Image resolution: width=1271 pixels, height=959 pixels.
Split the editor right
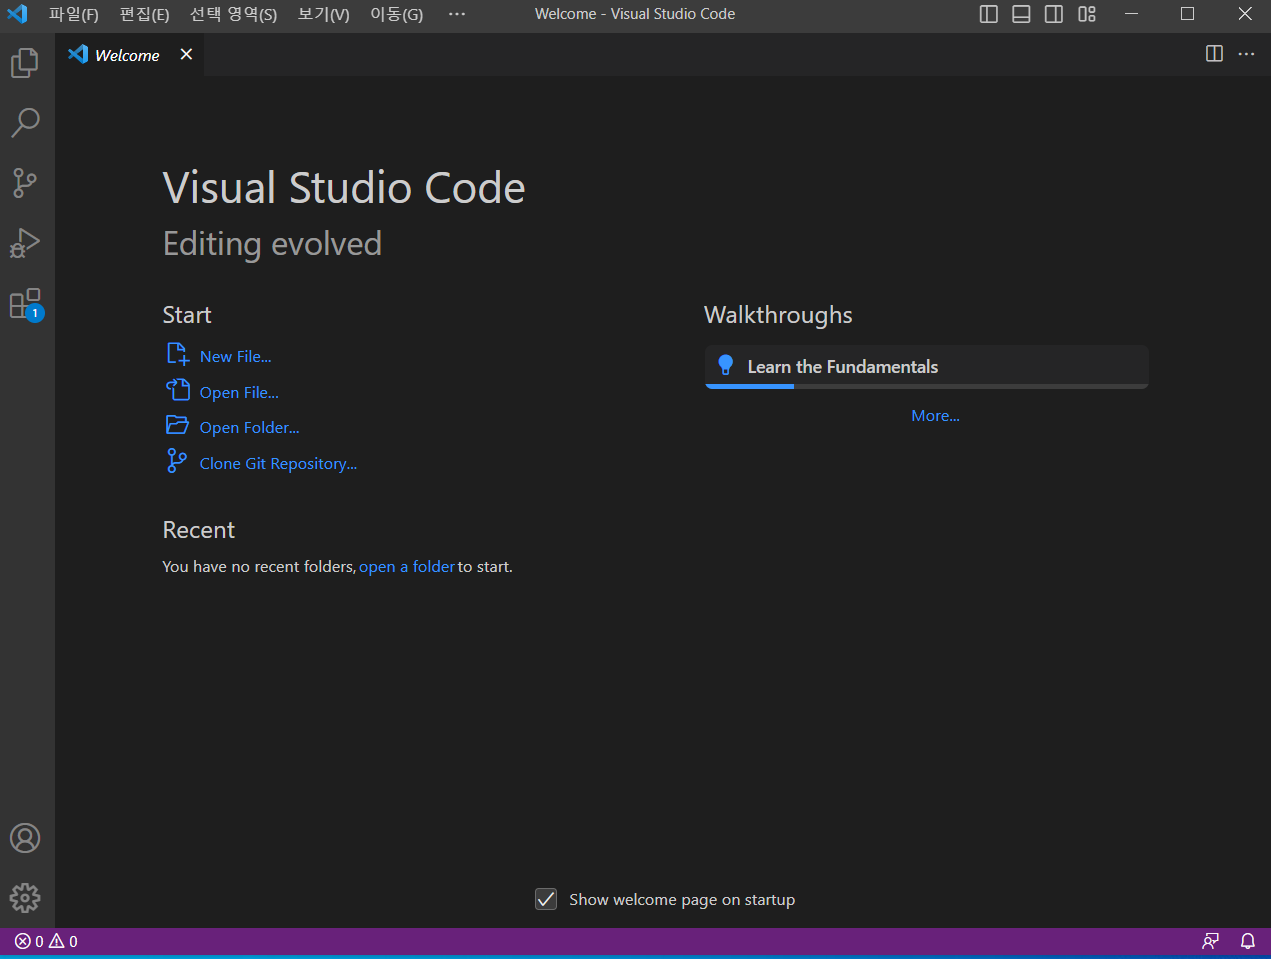(x=1214, y=54)
